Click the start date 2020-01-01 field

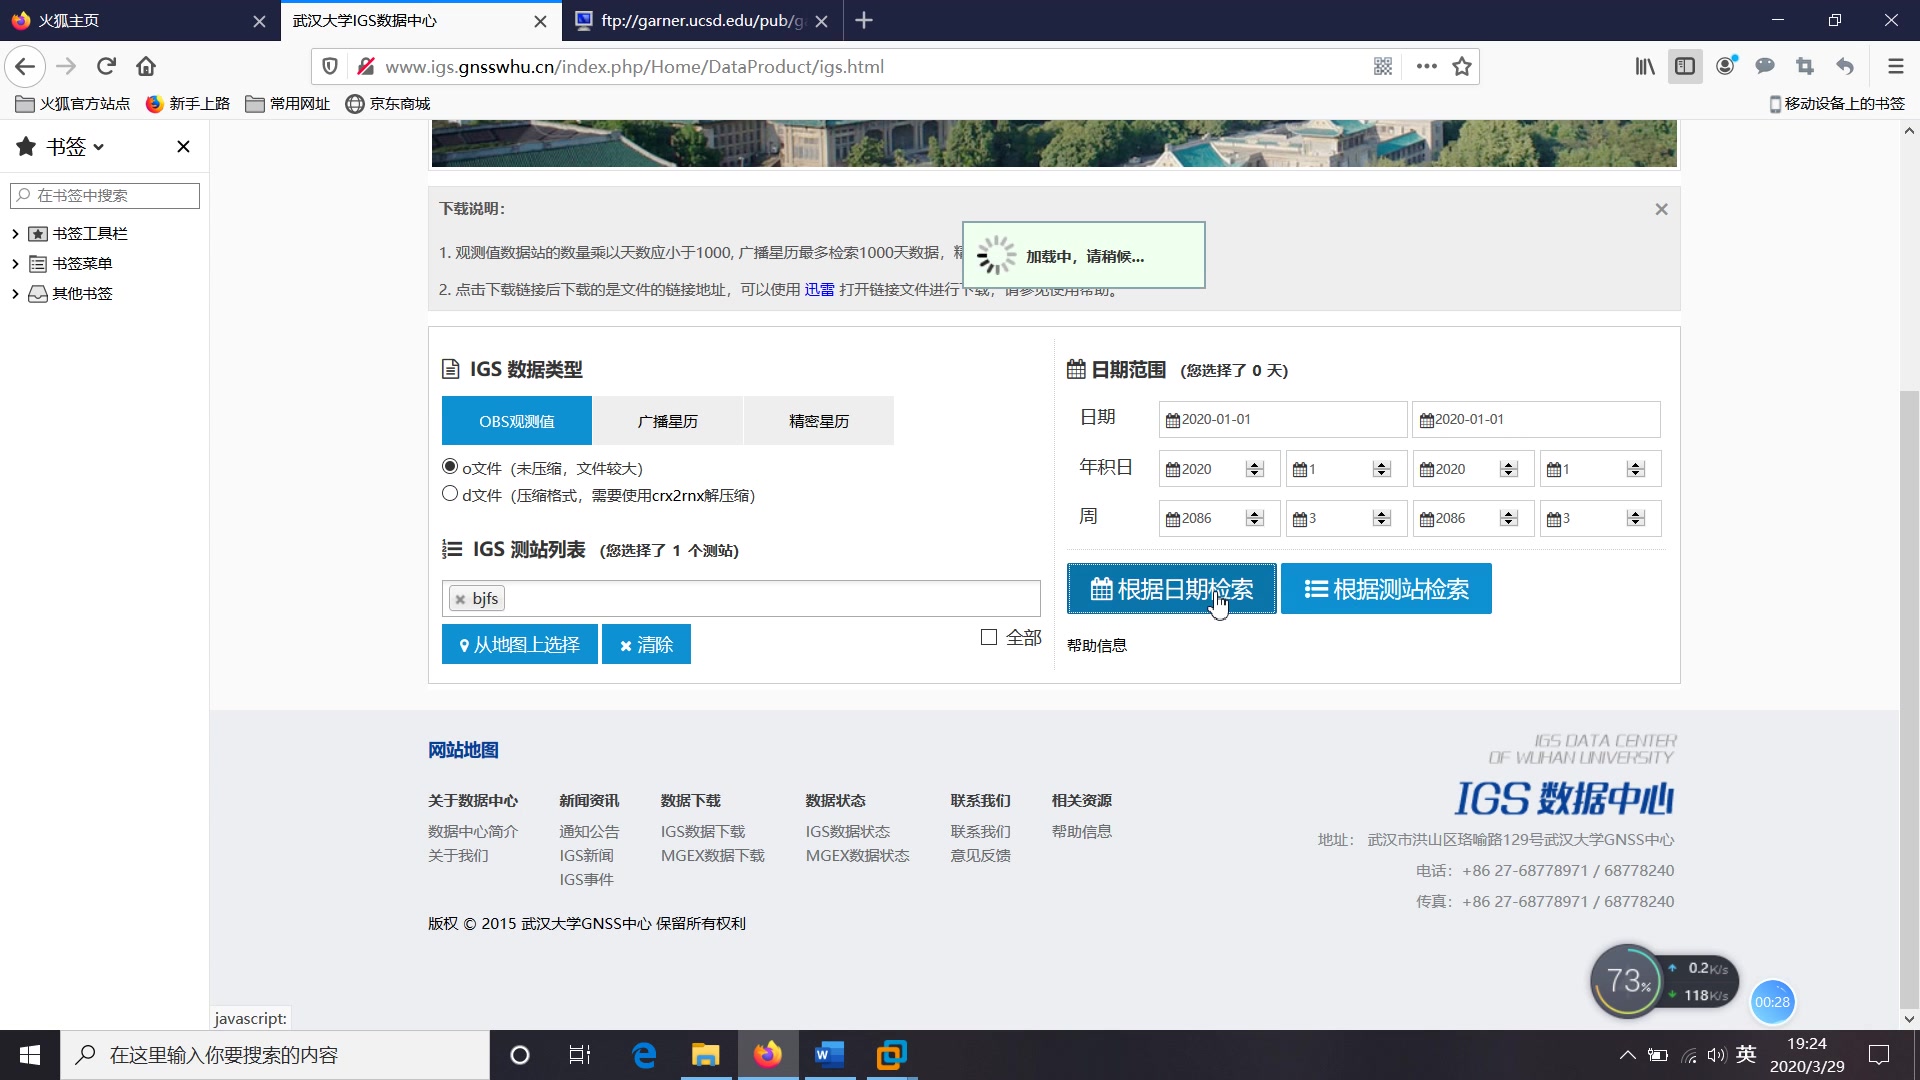pyautogui.click(x=1283, y=420)
